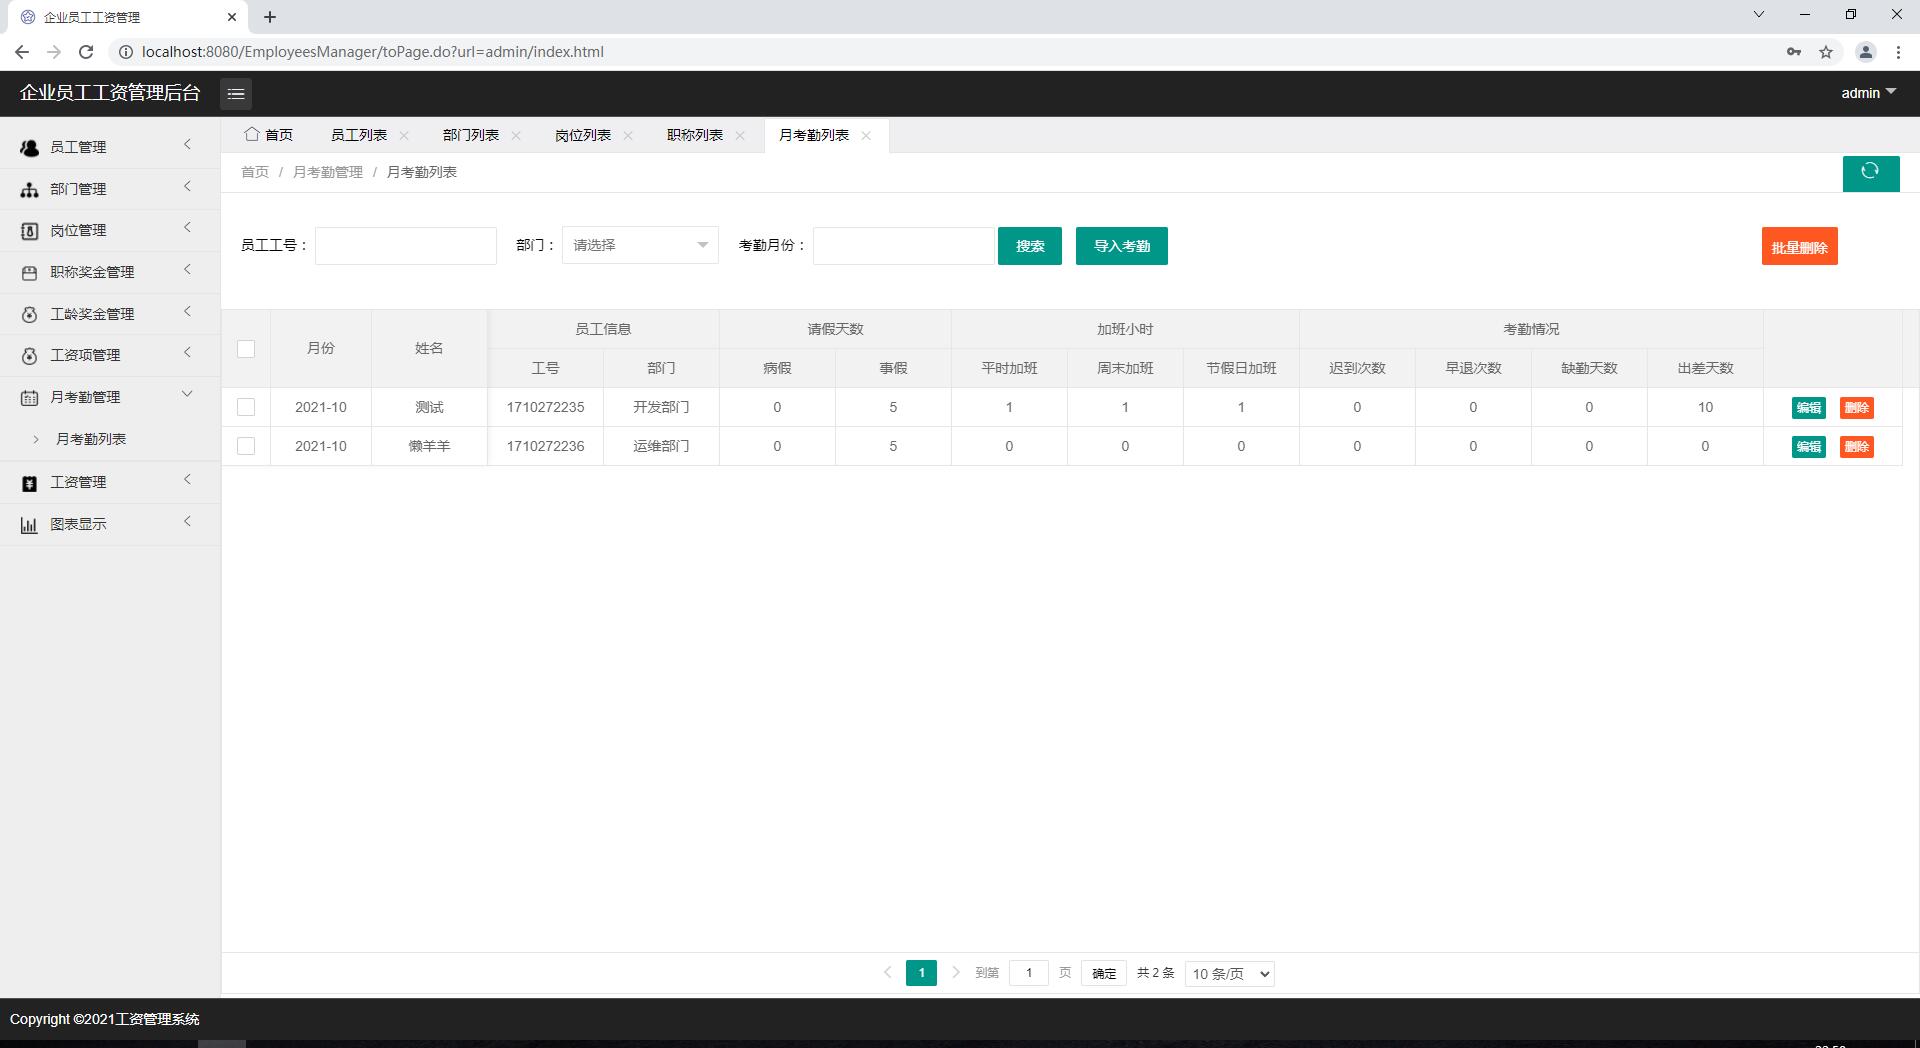Click the 员工管理 person icon in sidebar
The width and height of the screenshot is (1920, 1048).
point(29,148)
